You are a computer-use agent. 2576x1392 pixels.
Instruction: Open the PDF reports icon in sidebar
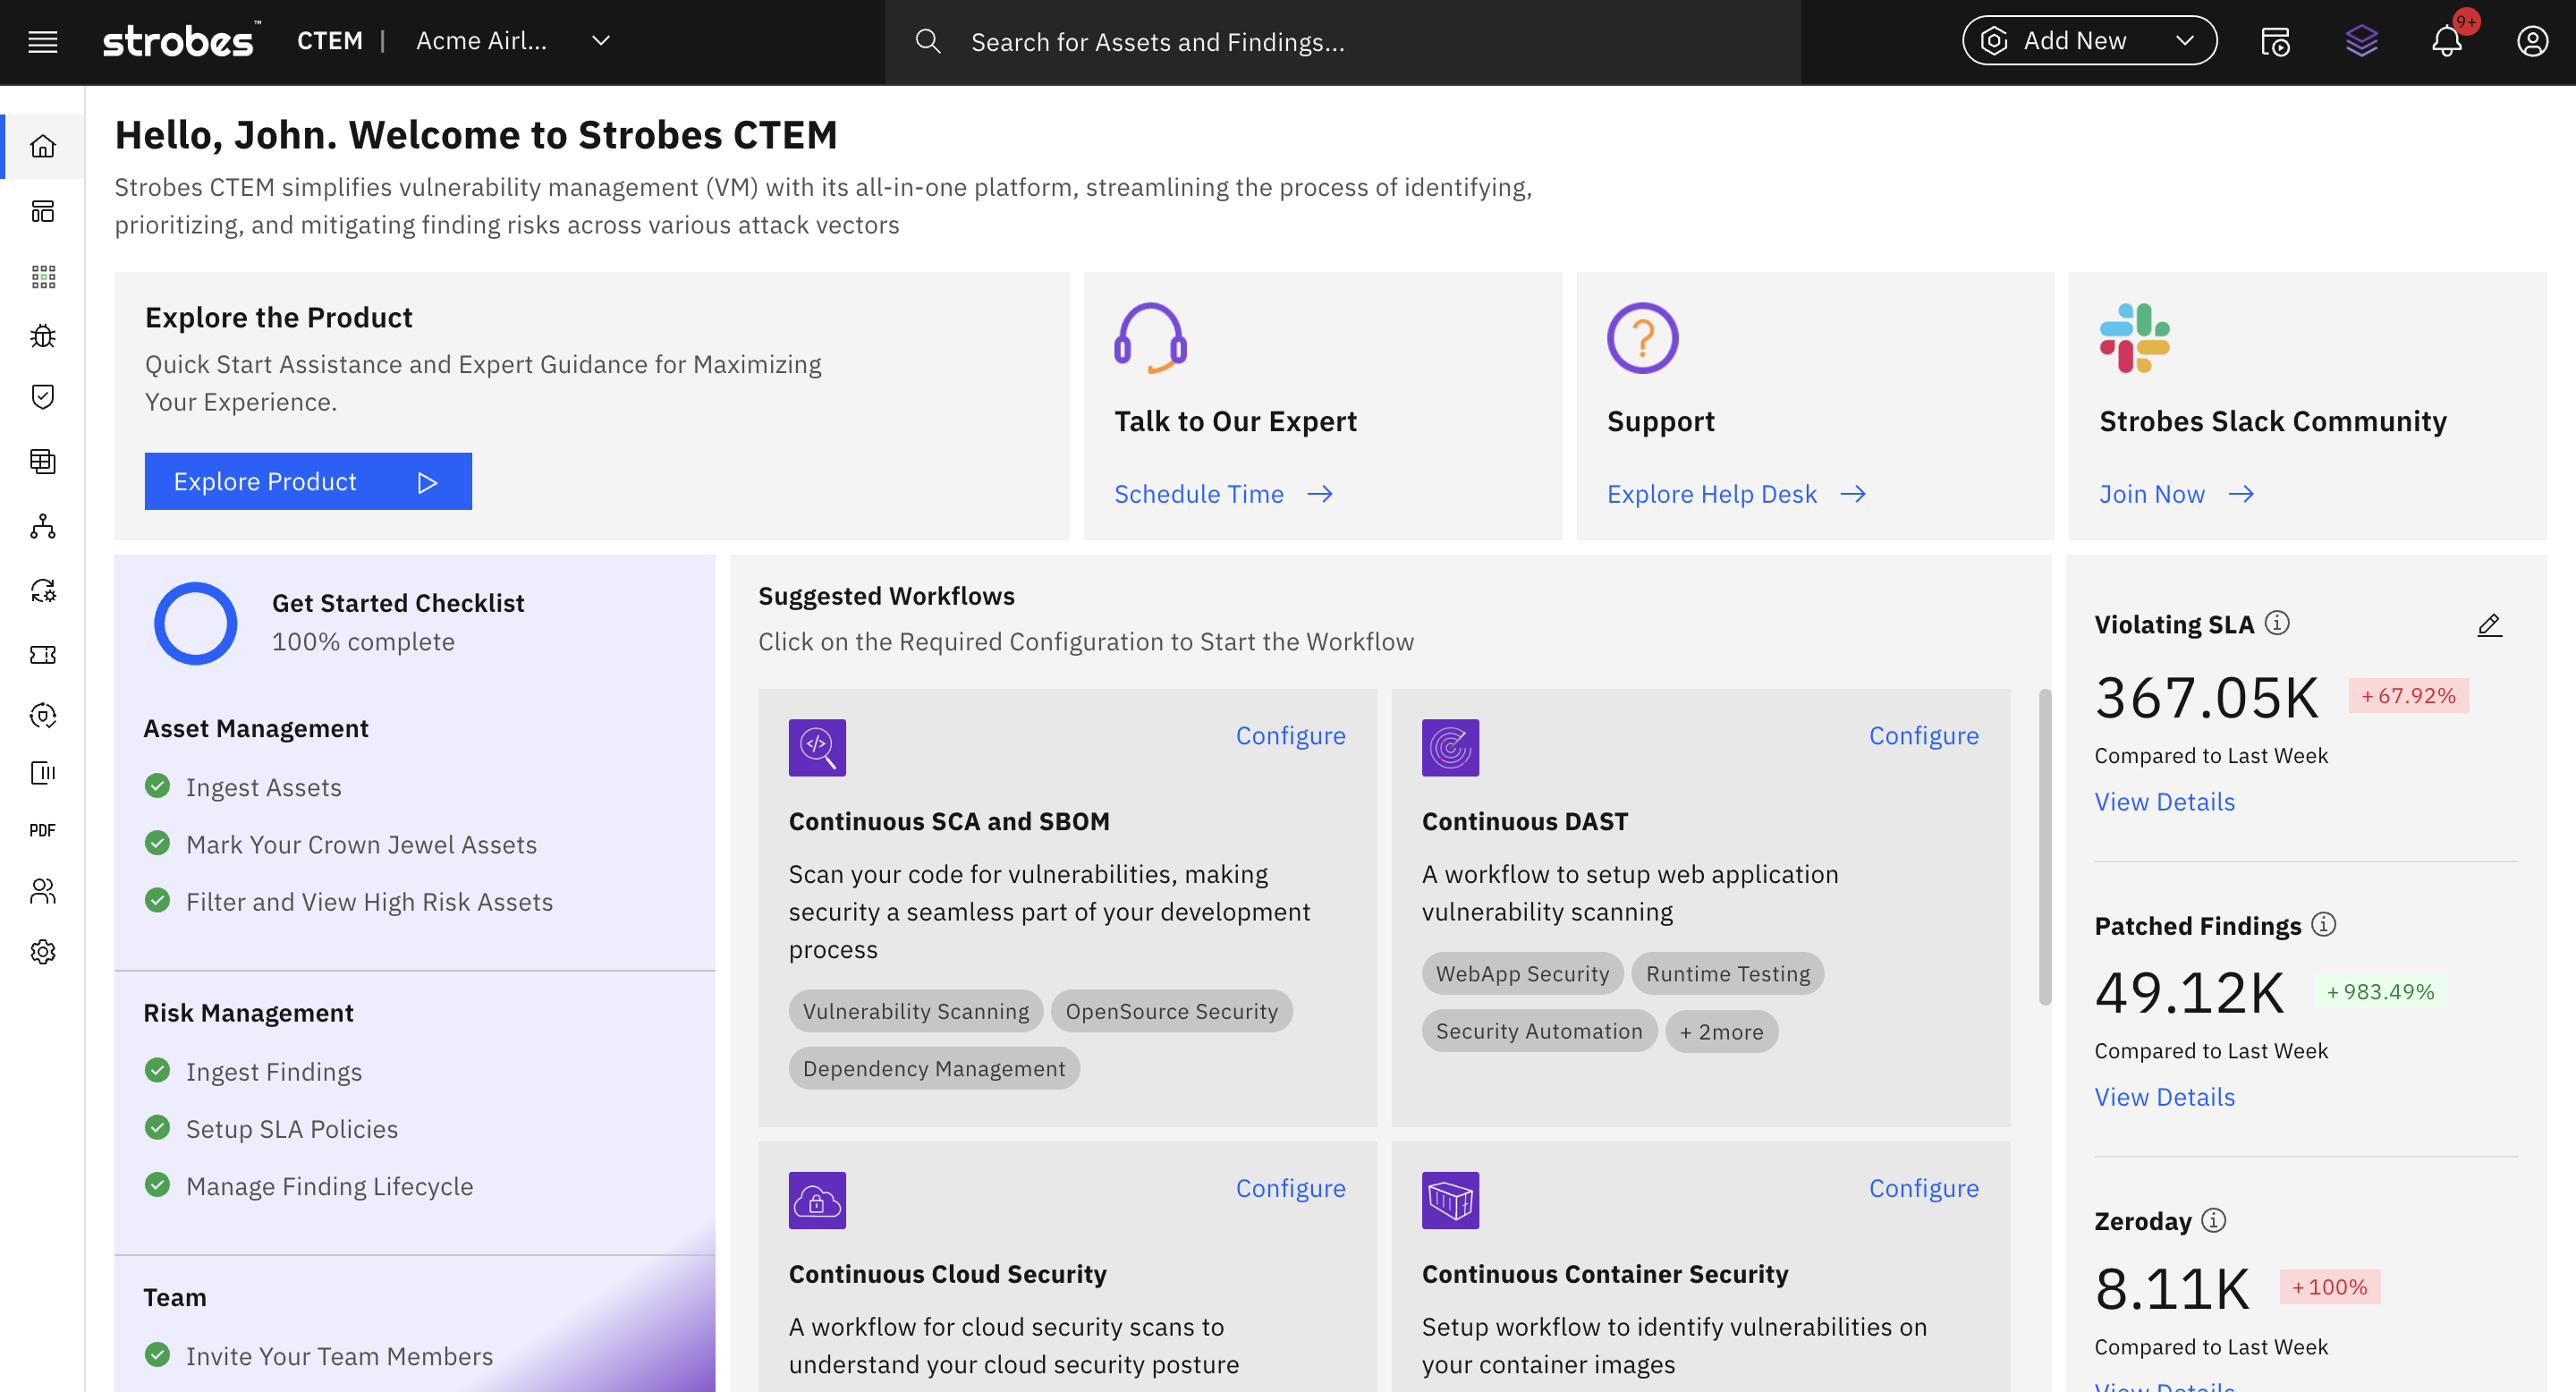[42, 830]
